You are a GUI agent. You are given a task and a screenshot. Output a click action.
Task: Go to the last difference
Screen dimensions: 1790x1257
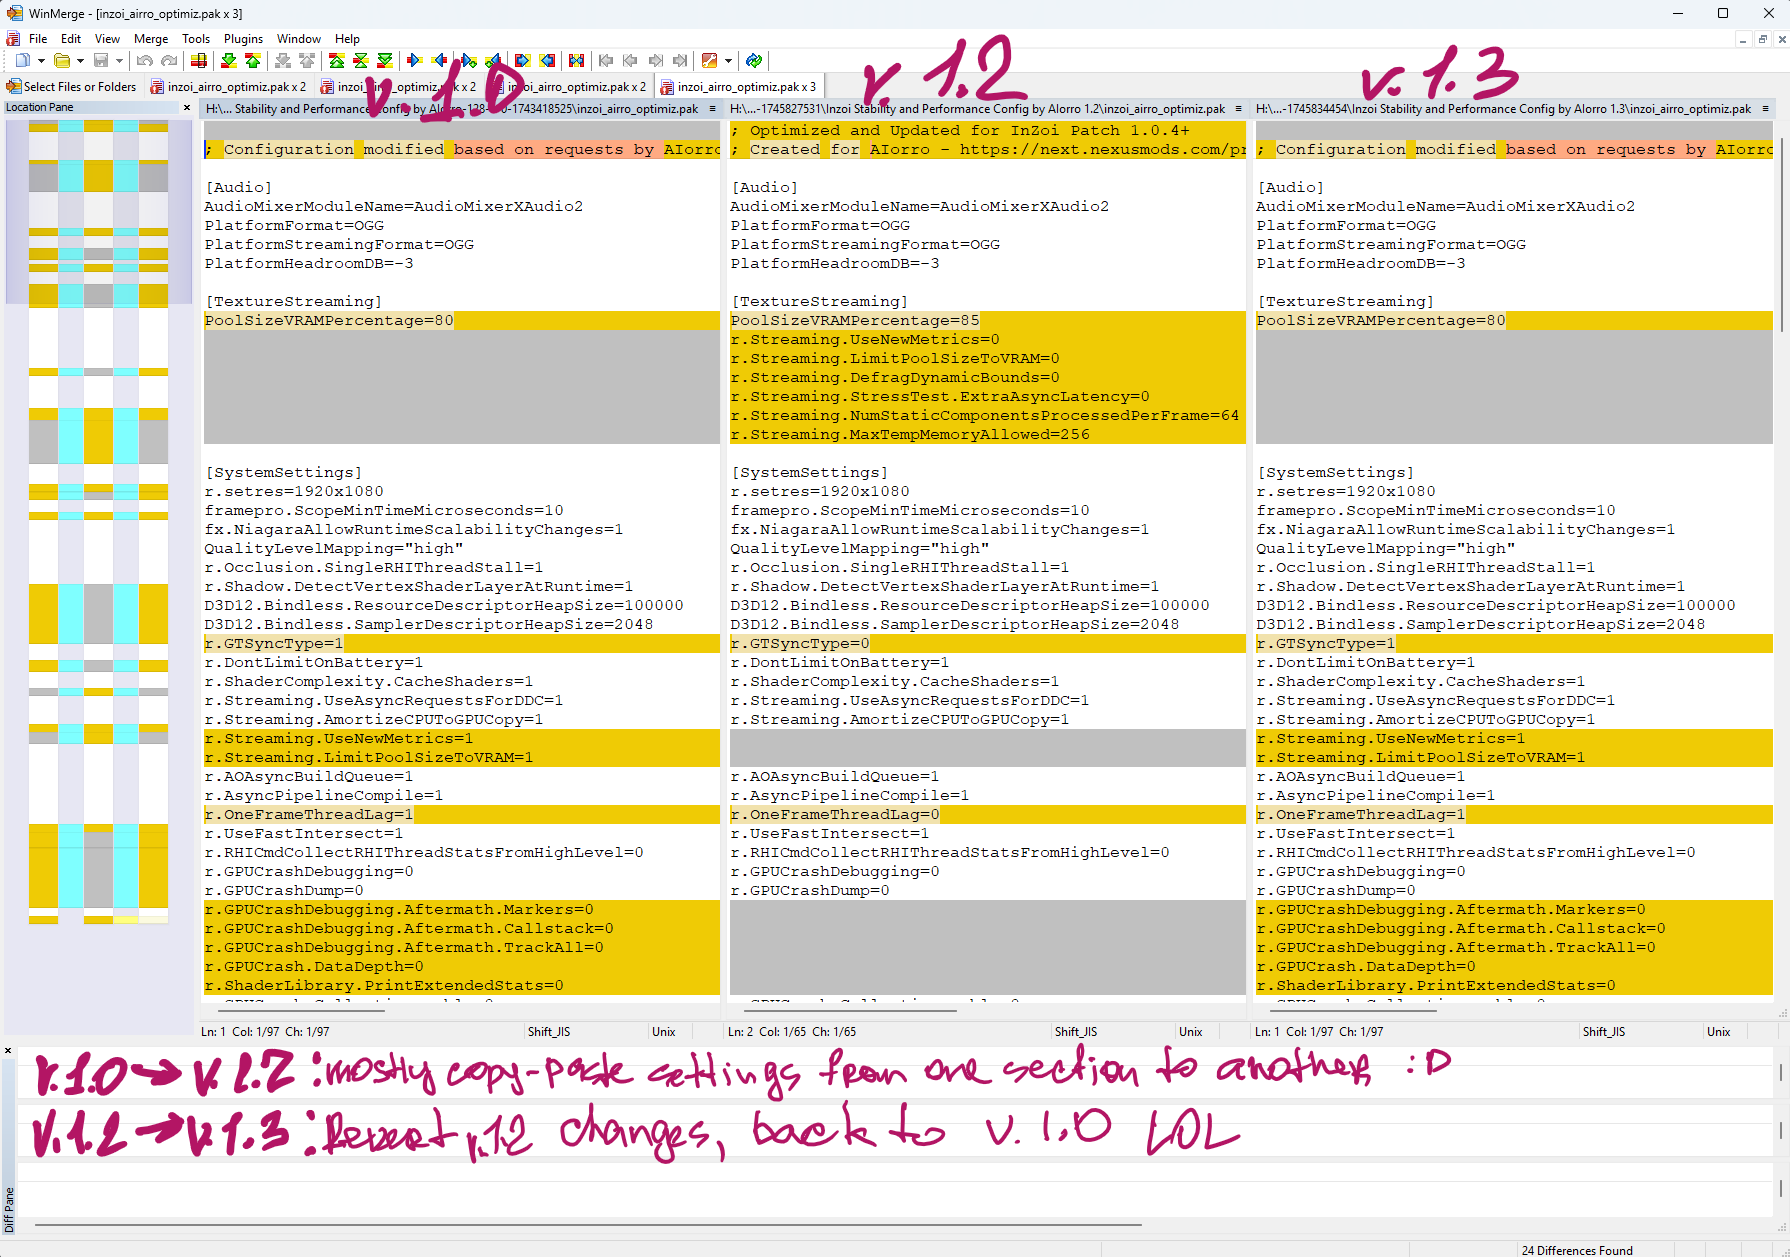(x=385, y=61)
